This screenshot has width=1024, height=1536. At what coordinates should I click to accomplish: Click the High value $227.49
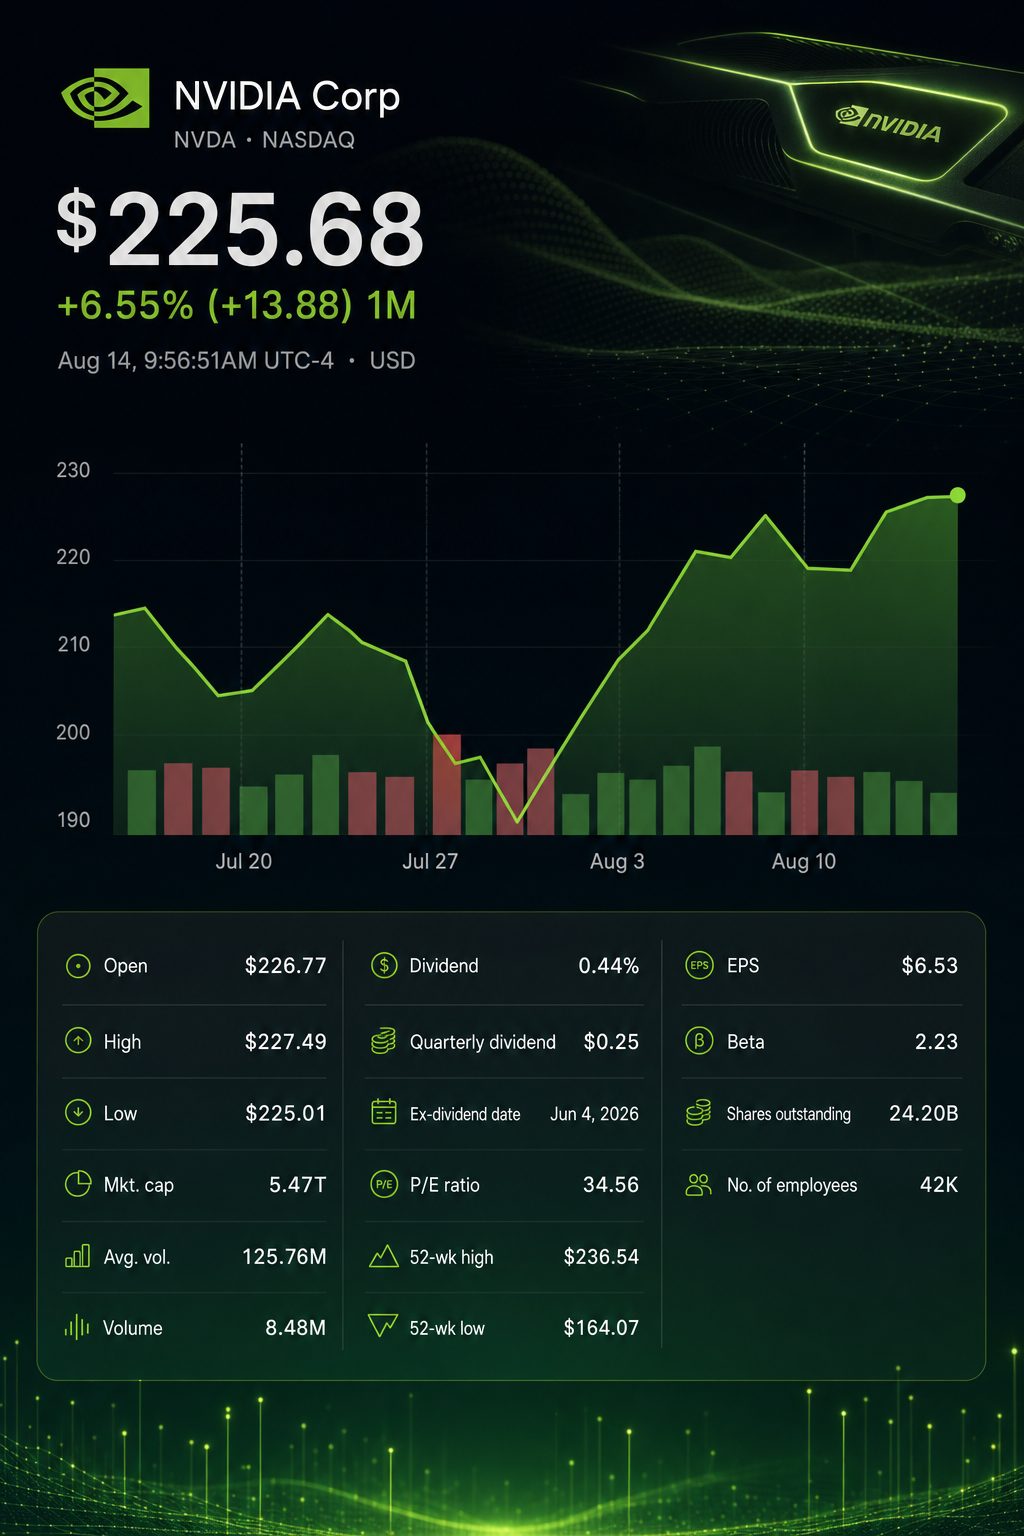coord(285,1042)
